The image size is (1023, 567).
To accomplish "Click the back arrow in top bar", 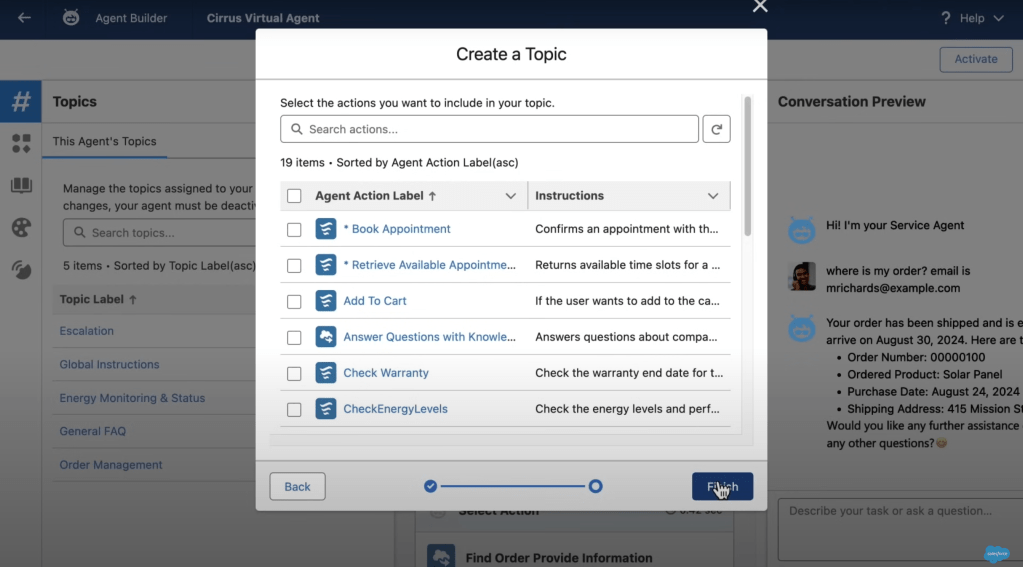I will pos(24,18).
